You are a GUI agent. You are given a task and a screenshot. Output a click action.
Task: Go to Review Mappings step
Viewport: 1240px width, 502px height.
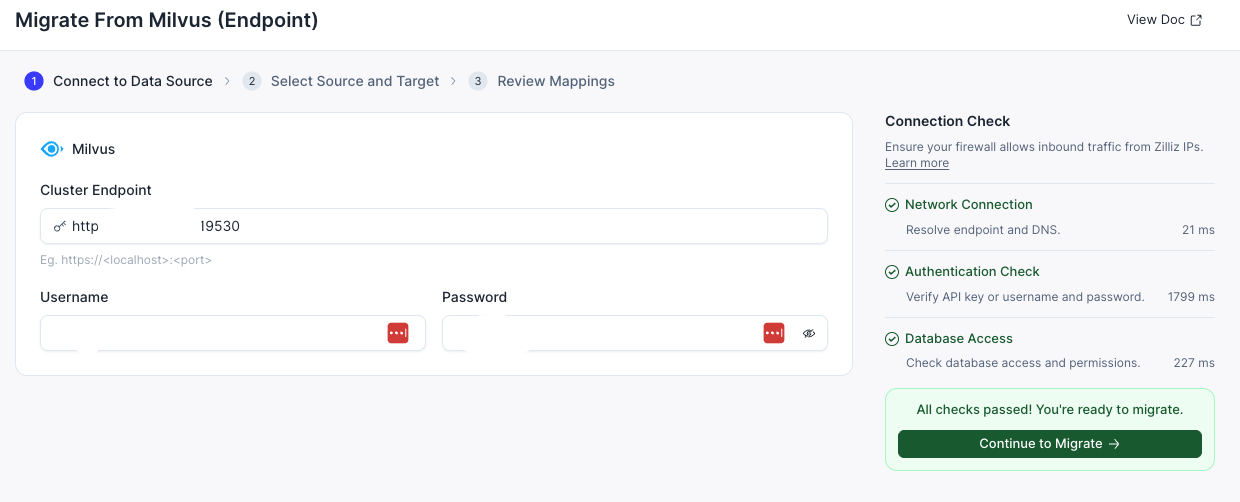coord(556,81)
